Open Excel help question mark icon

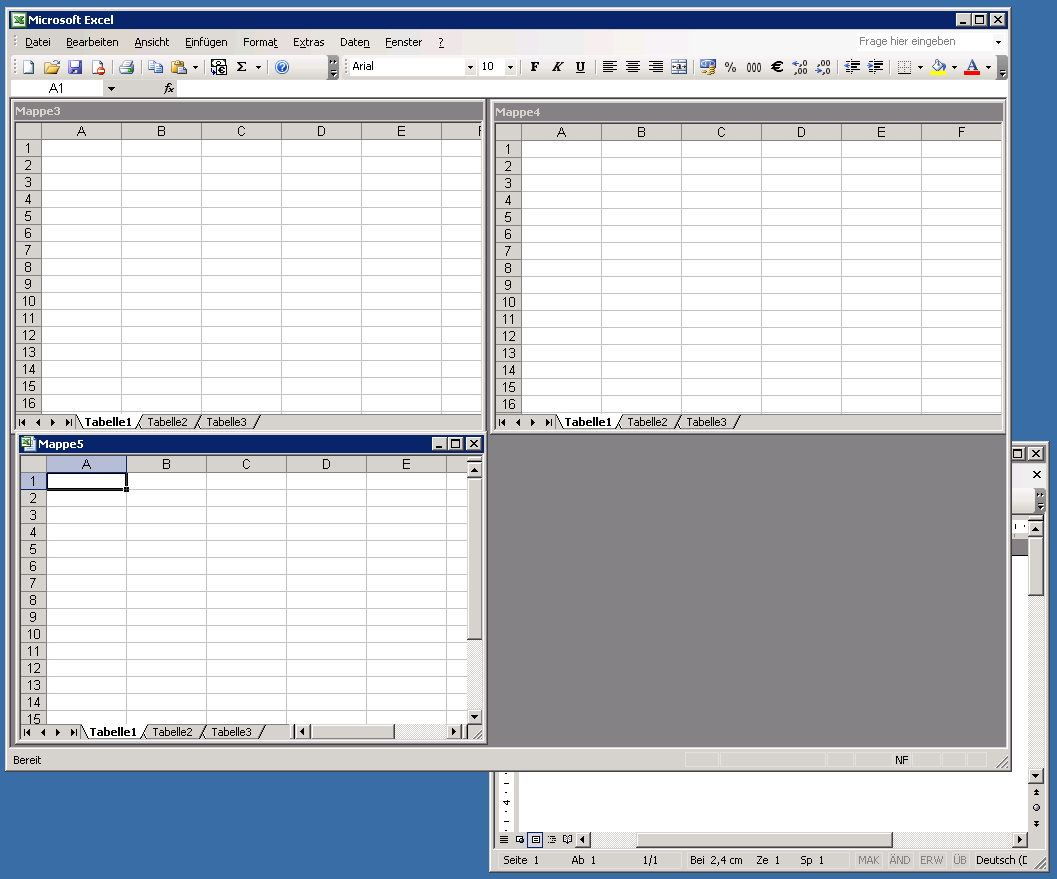pos(282,67)
